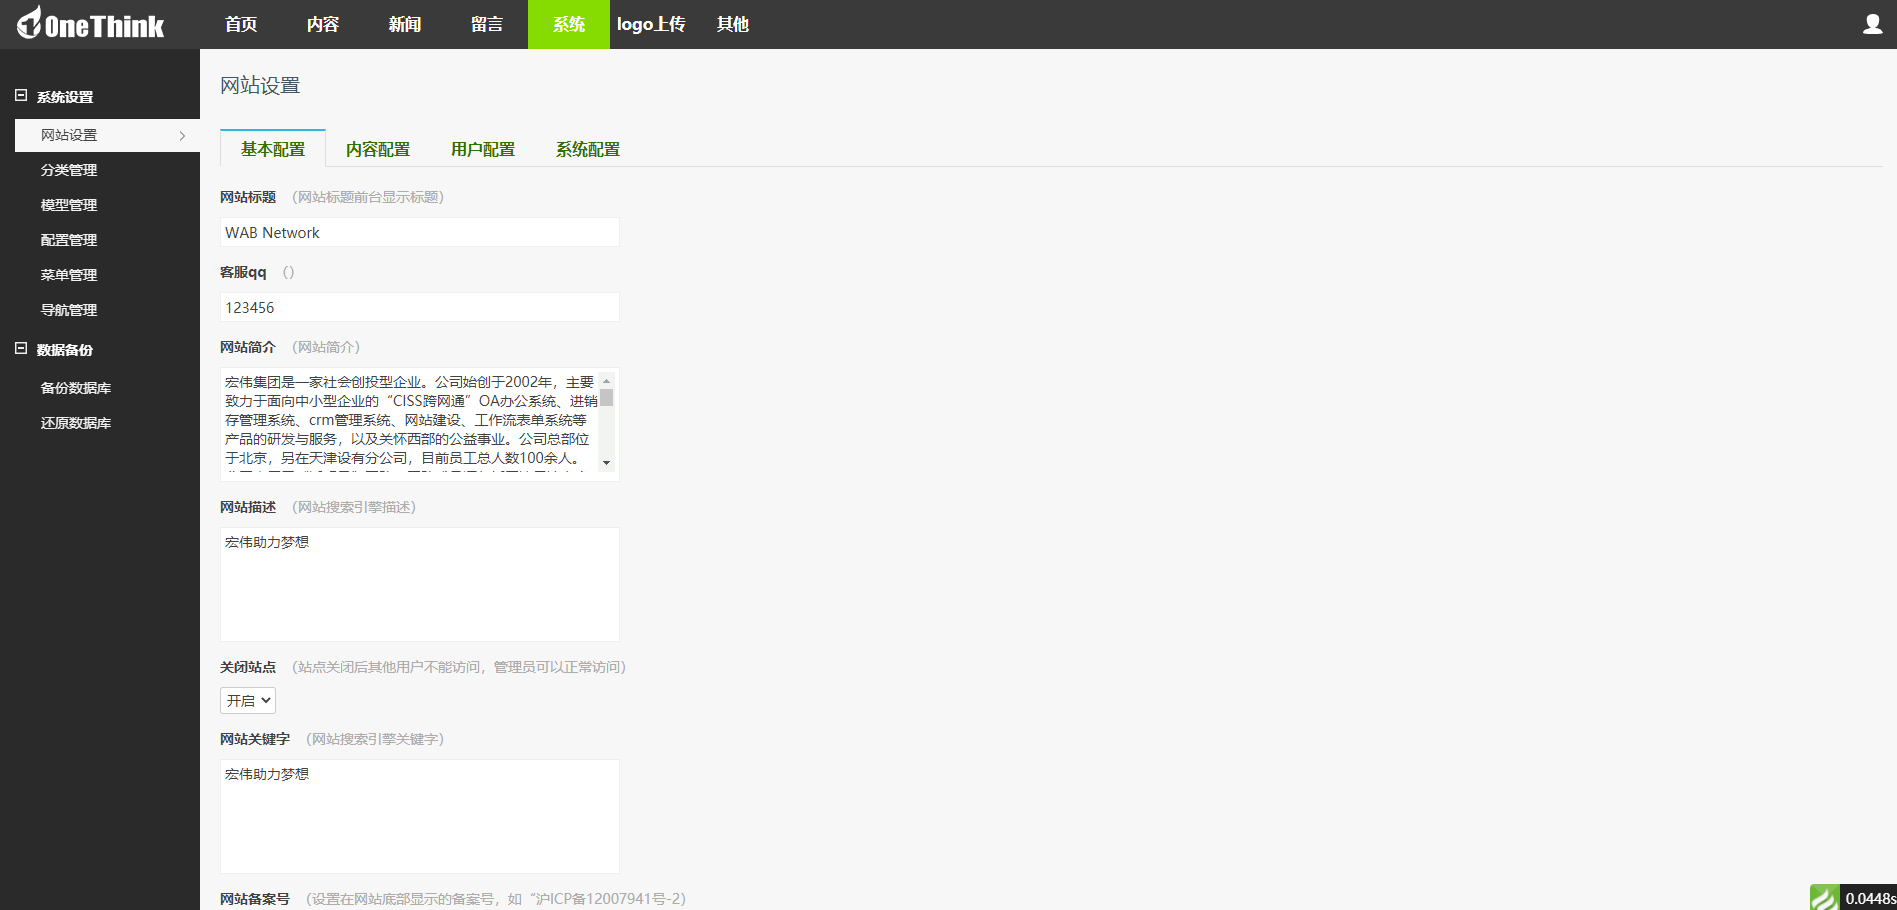Click the 0.0448s runtime indicator
This screenshot has width=1897, height=910.
pos(1868,898)
